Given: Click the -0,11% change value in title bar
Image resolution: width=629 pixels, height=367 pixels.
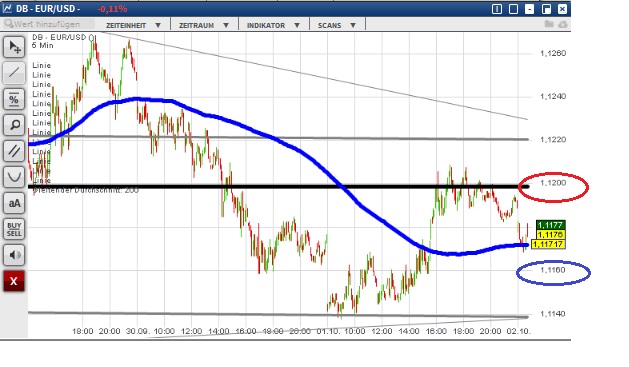Looking at the screenshot, I should (112, 9).
